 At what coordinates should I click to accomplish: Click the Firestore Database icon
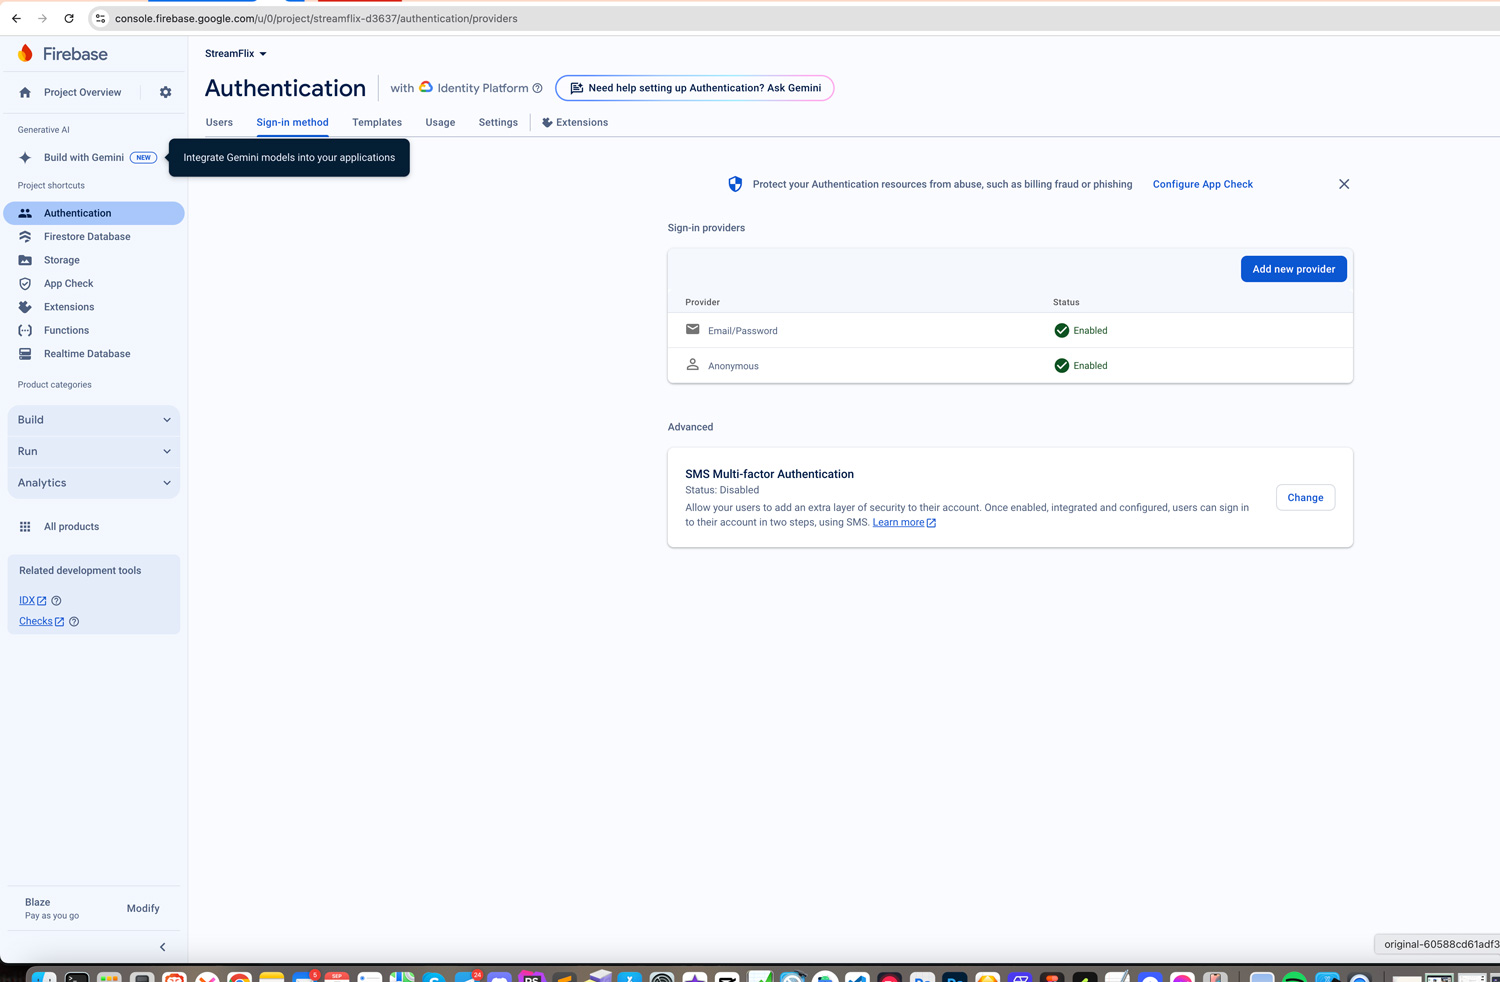coord(25,237)
